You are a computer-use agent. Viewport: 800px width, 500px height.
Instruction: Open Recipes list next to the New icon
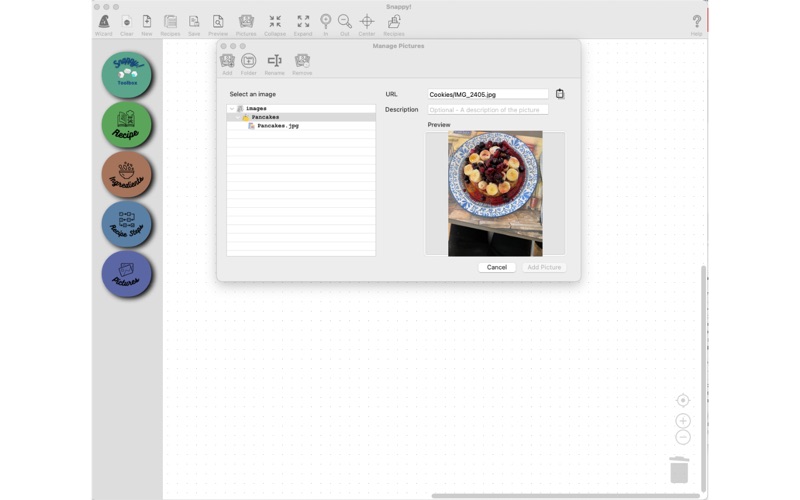click(170, 22)
